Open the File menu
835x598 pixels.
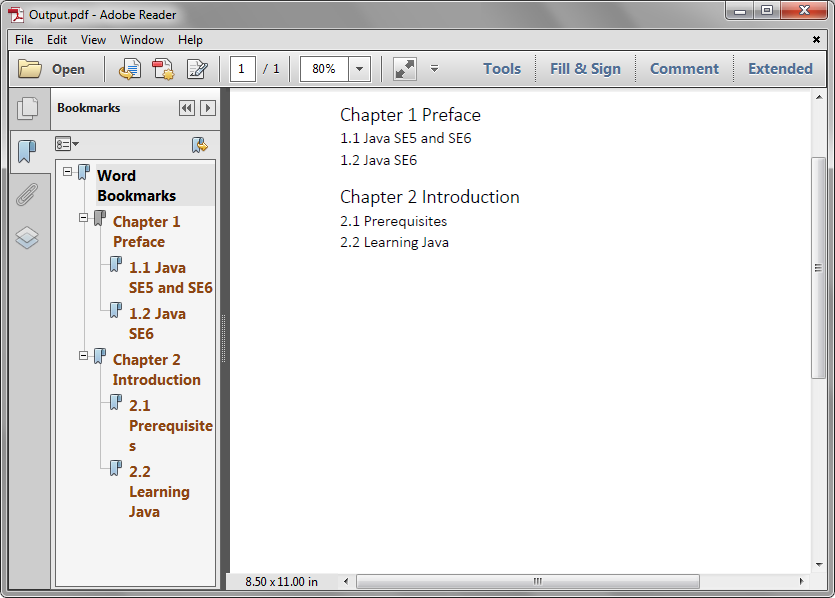24,40
